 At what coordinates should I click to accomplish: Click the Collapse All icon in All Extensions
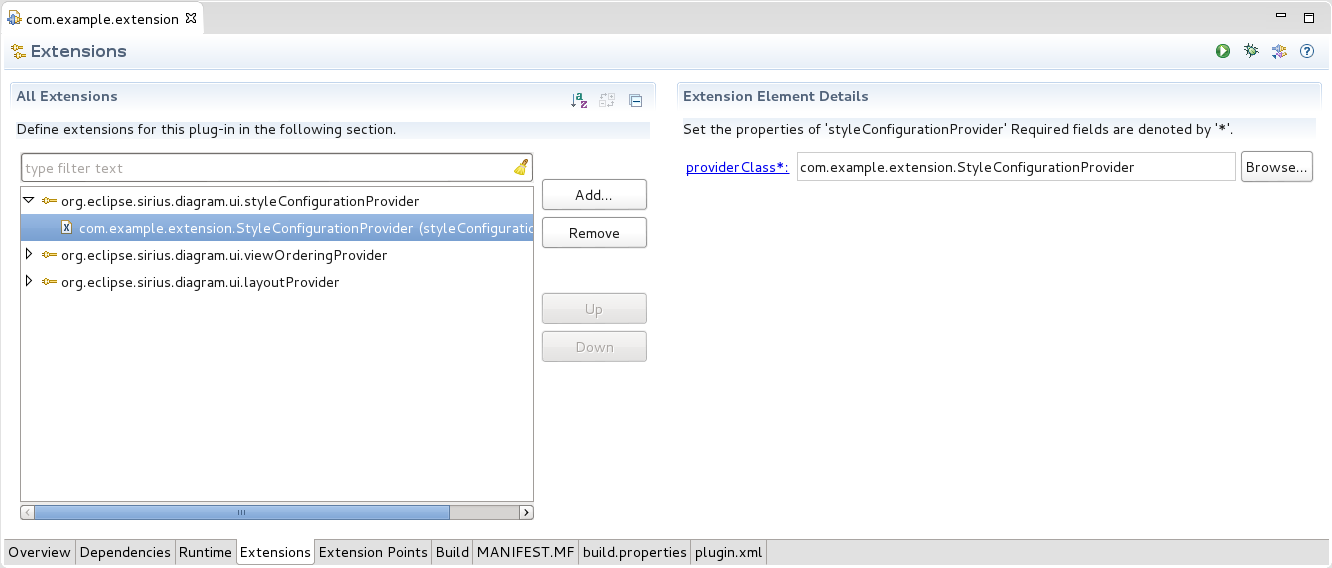(635, 99)
